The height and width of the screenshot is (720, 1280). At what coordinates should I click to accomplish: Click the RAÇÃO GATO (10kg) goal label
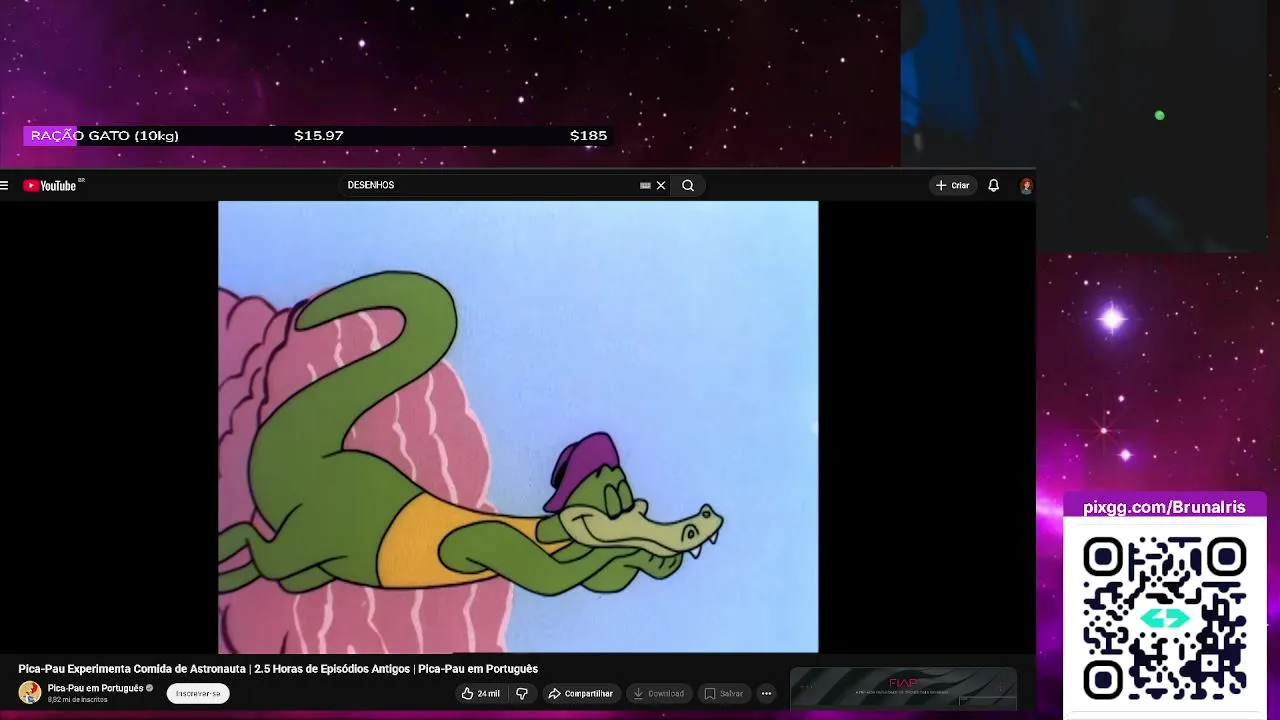104,136
